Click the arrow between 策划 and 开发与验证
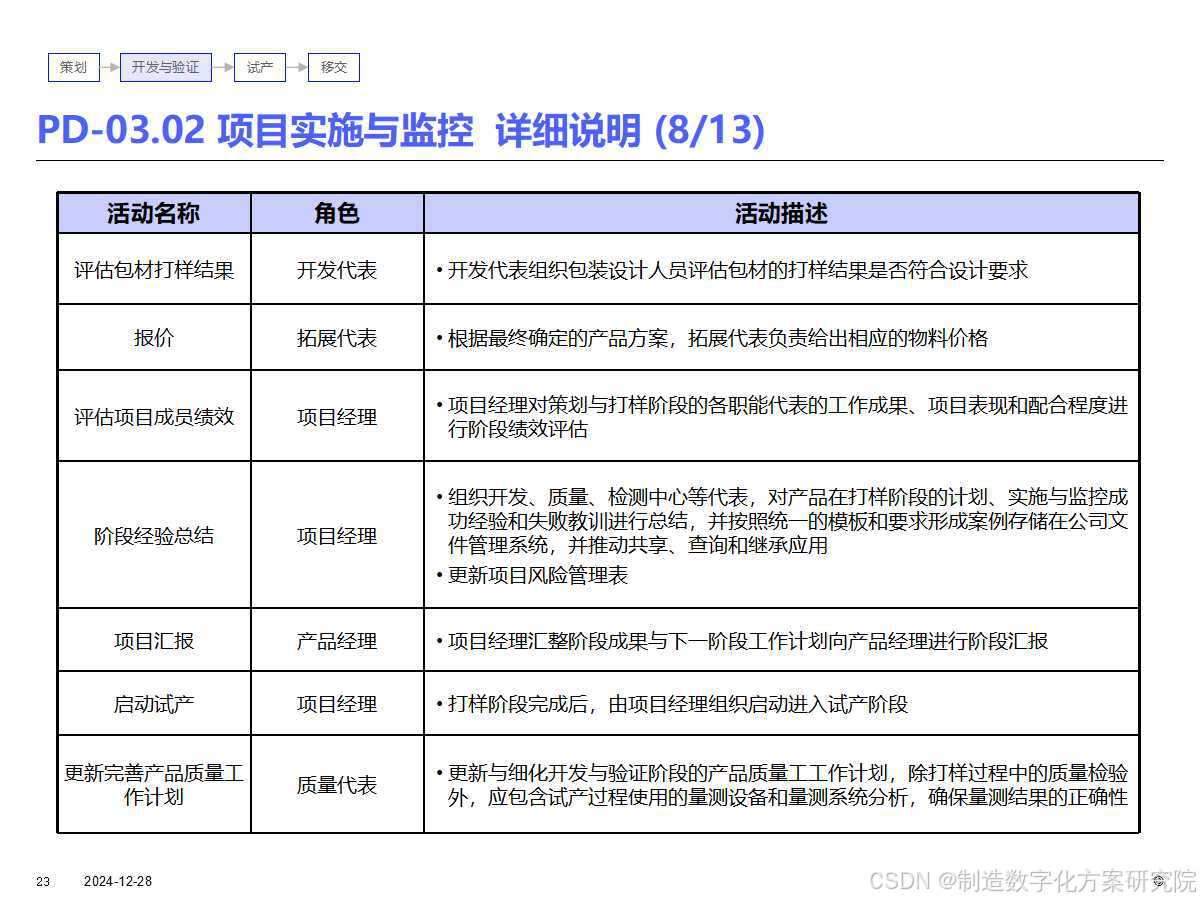The height and width of the screenshot is (900, 1200). [x=110, y=68]
